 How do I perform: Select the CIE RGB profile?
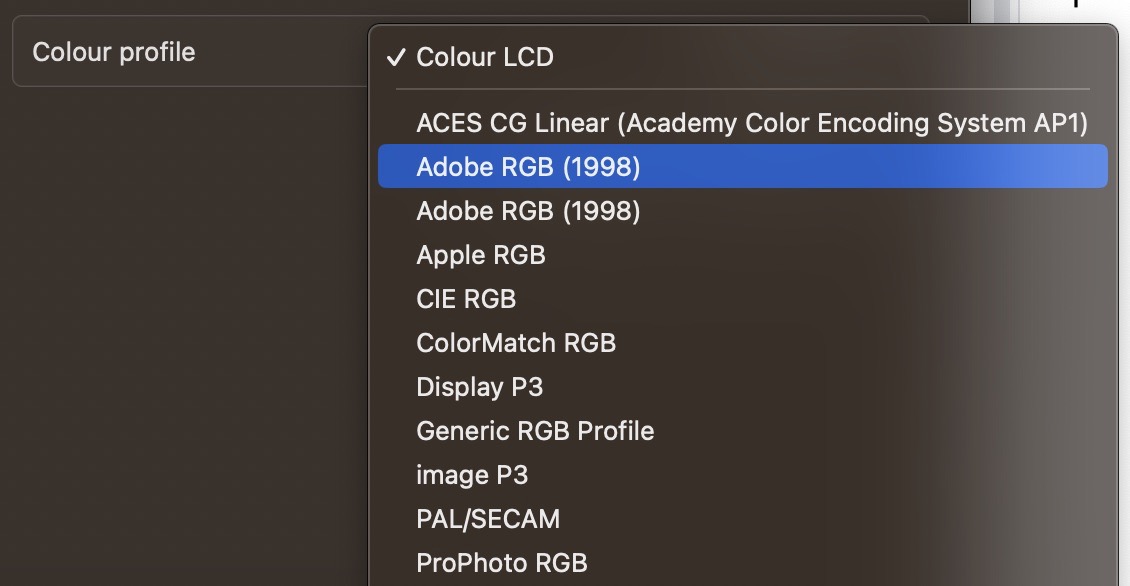click(743, 299)
